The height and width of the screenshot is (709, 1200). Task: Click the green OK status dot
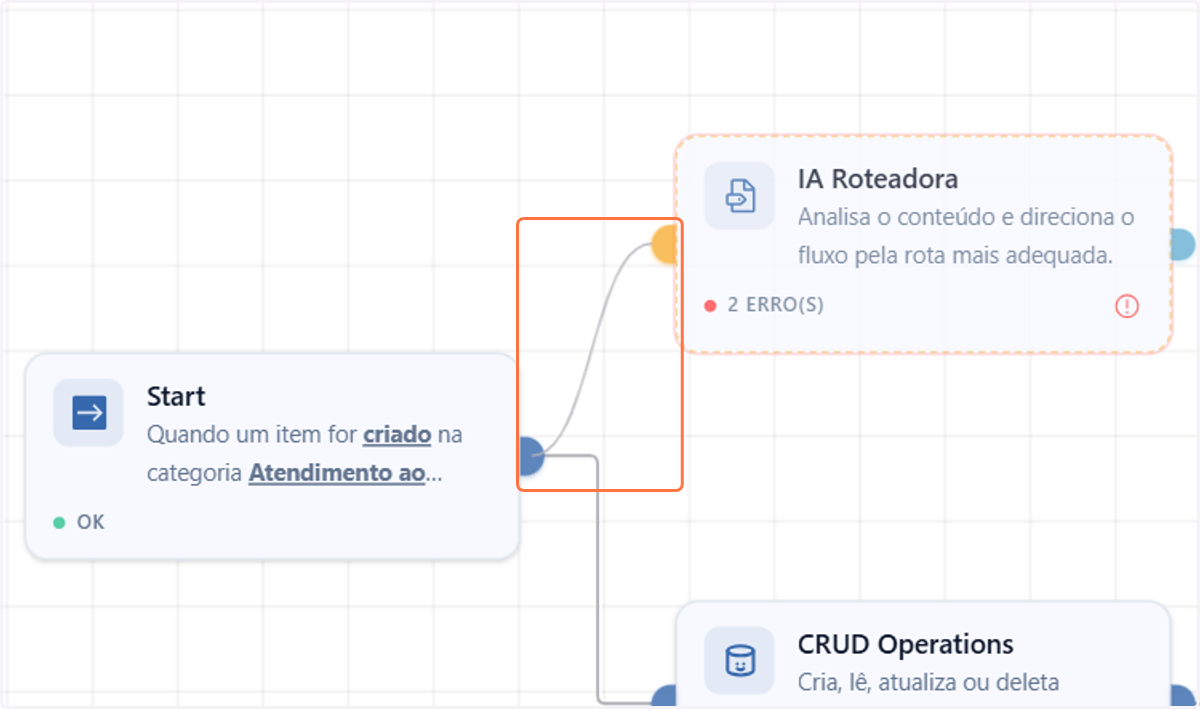(x=59, y=522)
